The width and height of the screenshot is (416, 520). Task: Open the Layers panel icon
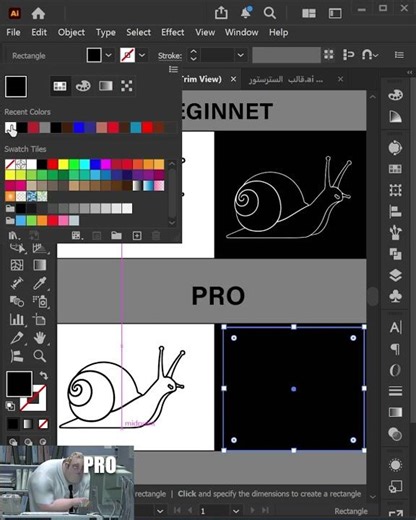(395, 275)
